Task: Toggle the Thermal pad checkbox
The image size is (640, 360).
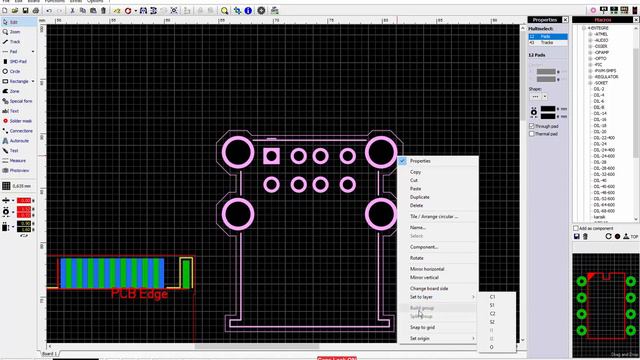Action: pos(531,134)
